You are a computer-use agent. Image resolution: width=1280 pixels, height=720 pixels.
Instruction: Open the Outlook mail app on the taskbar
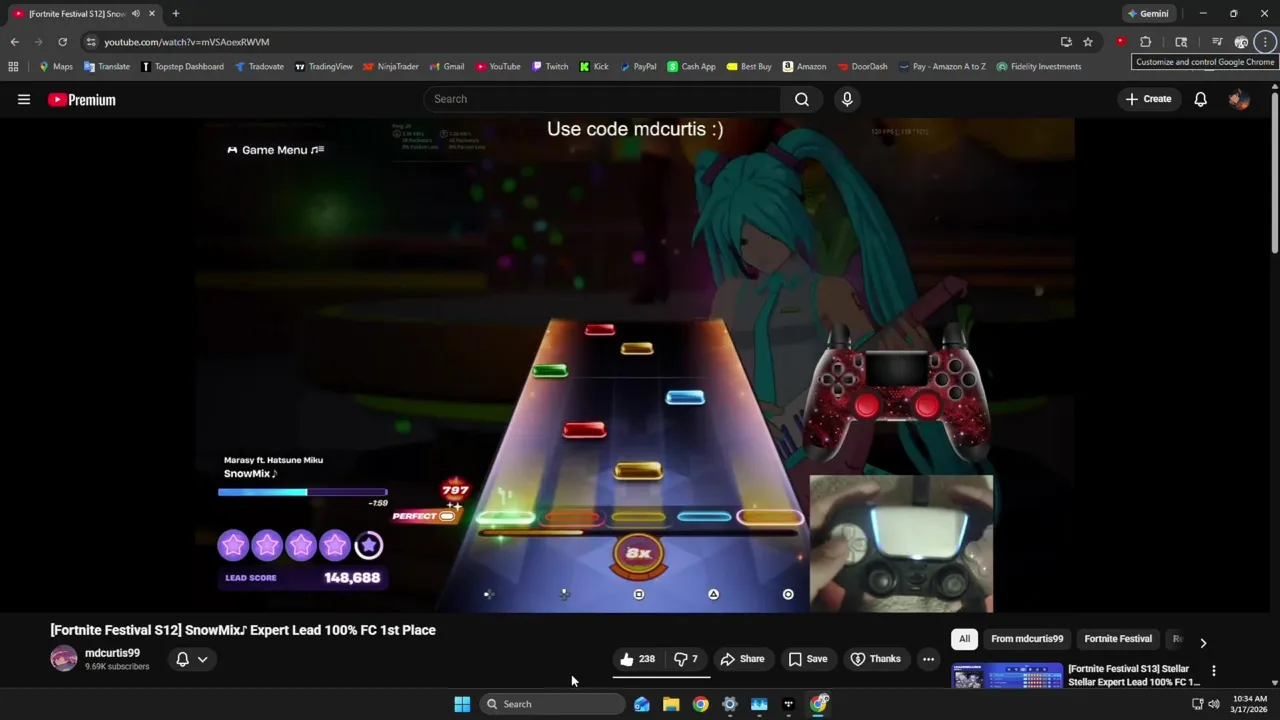click(642, 704)
